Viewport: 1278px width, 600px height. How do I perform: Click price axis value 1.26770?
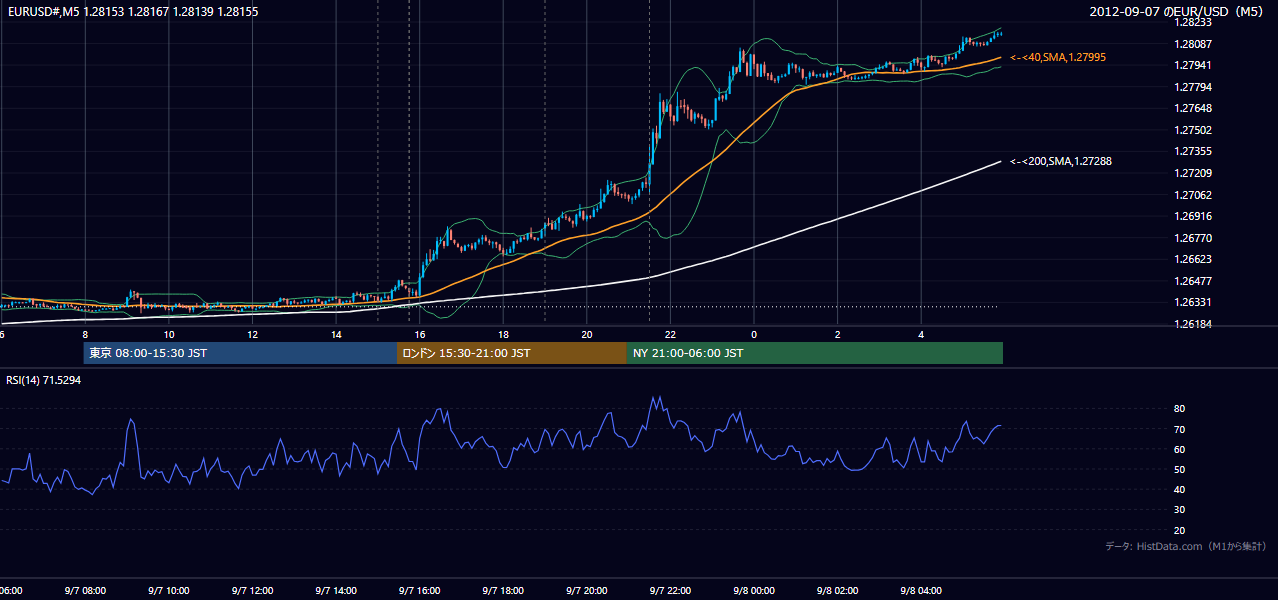pos(1194,238)
